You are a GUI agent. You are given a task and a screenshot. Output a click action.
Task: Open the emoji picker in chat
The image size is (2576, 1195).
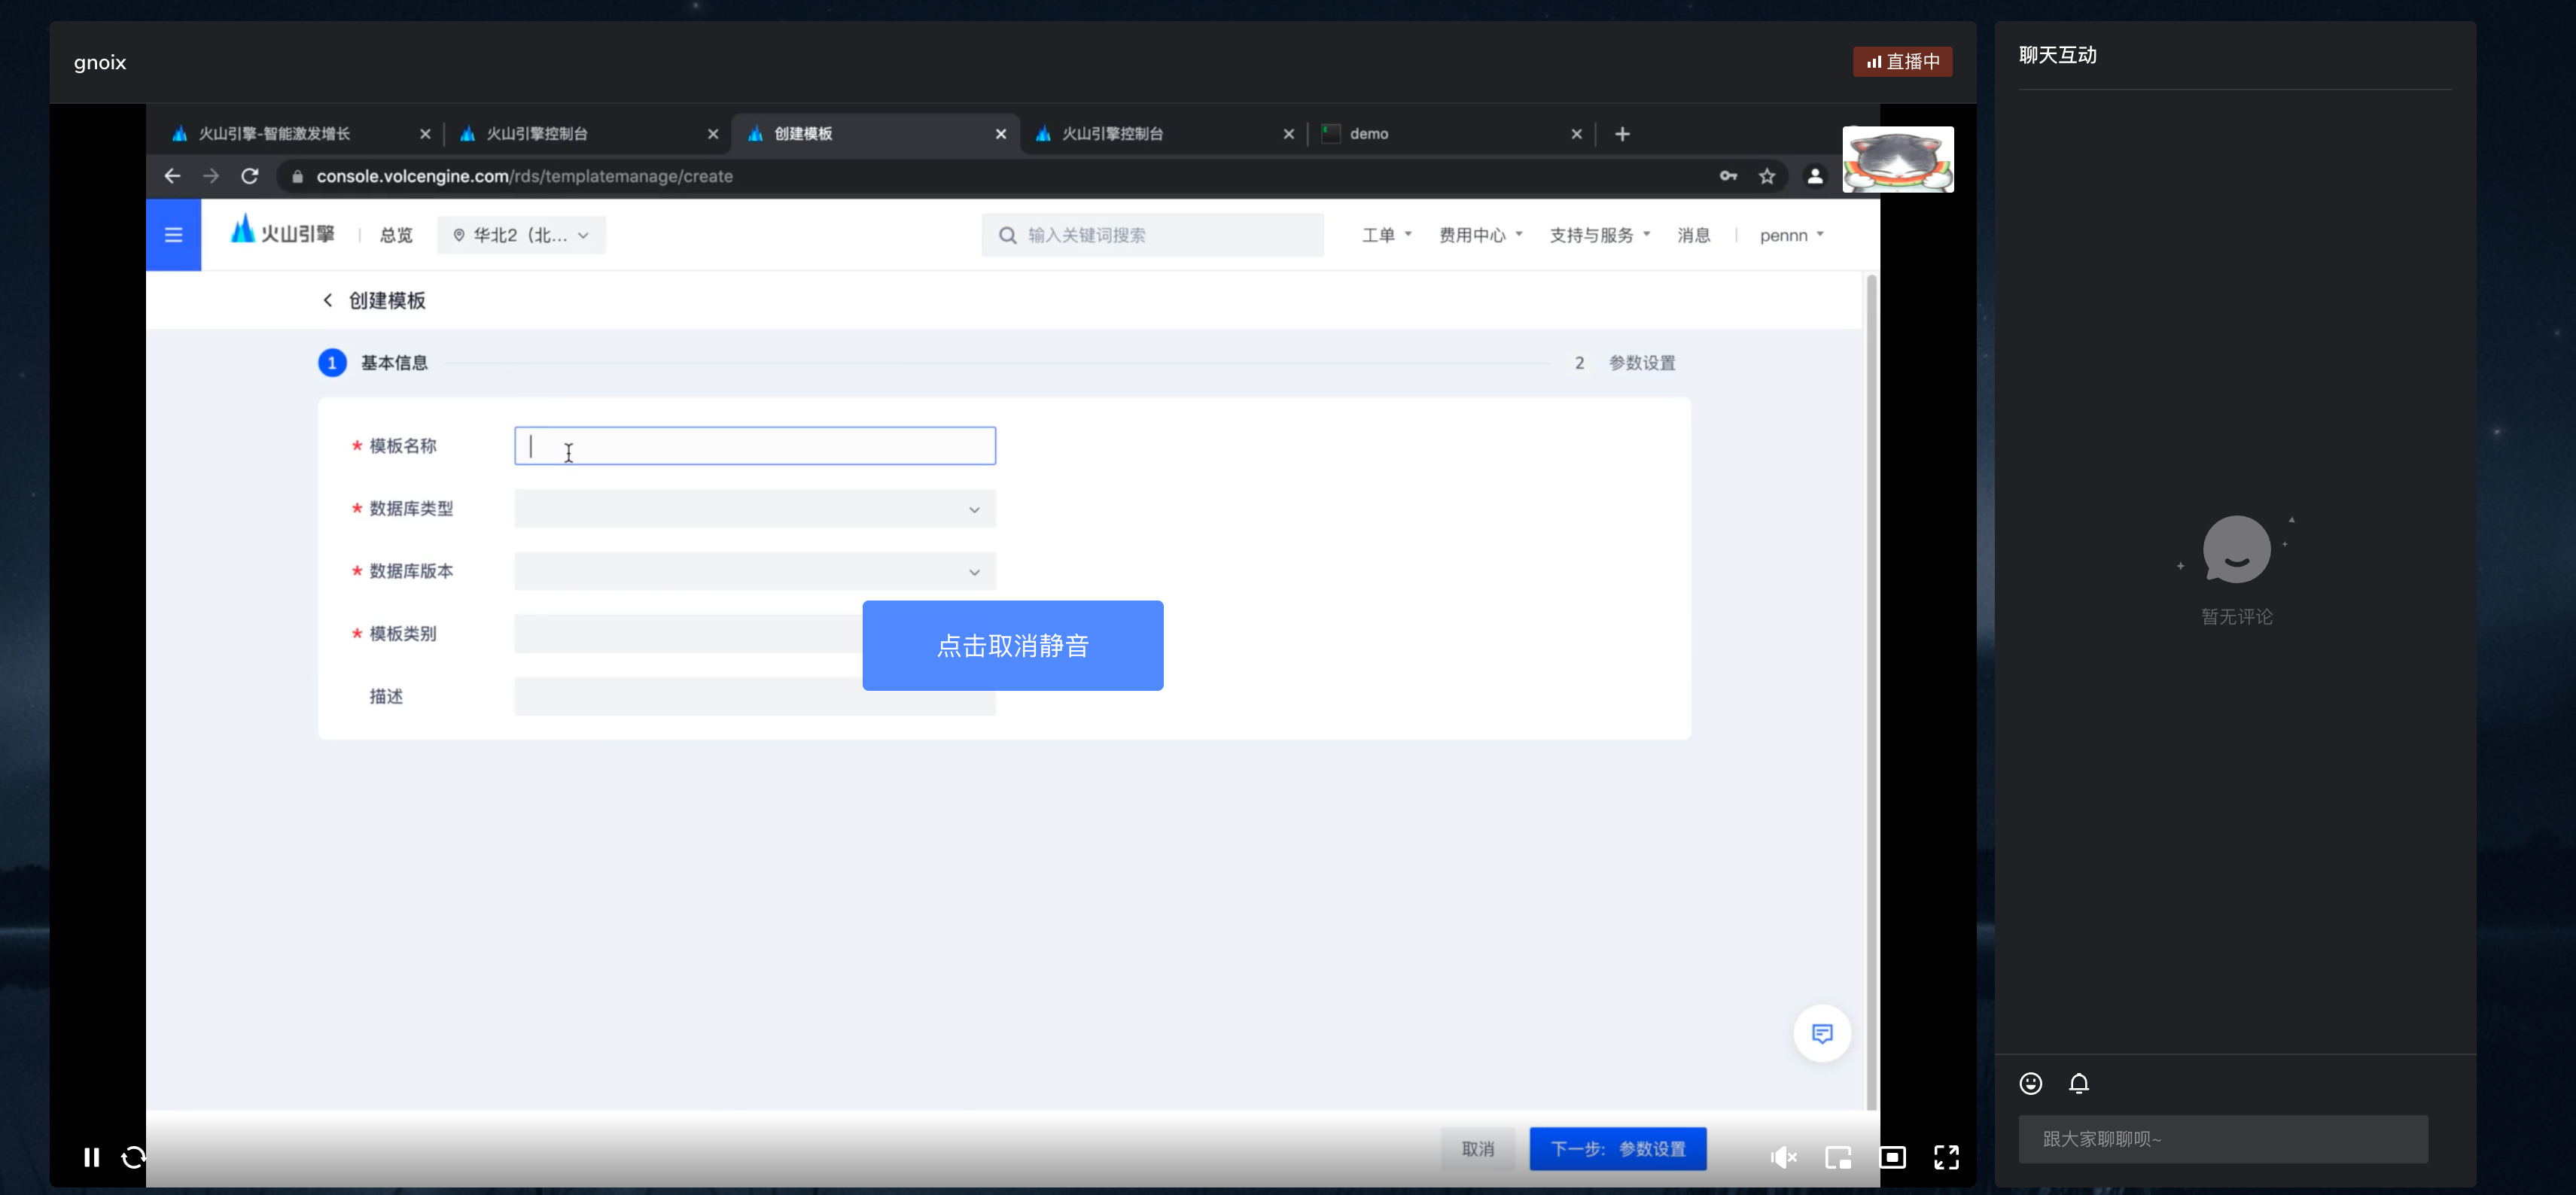pyautogui.click(x=2030, y=1083)
